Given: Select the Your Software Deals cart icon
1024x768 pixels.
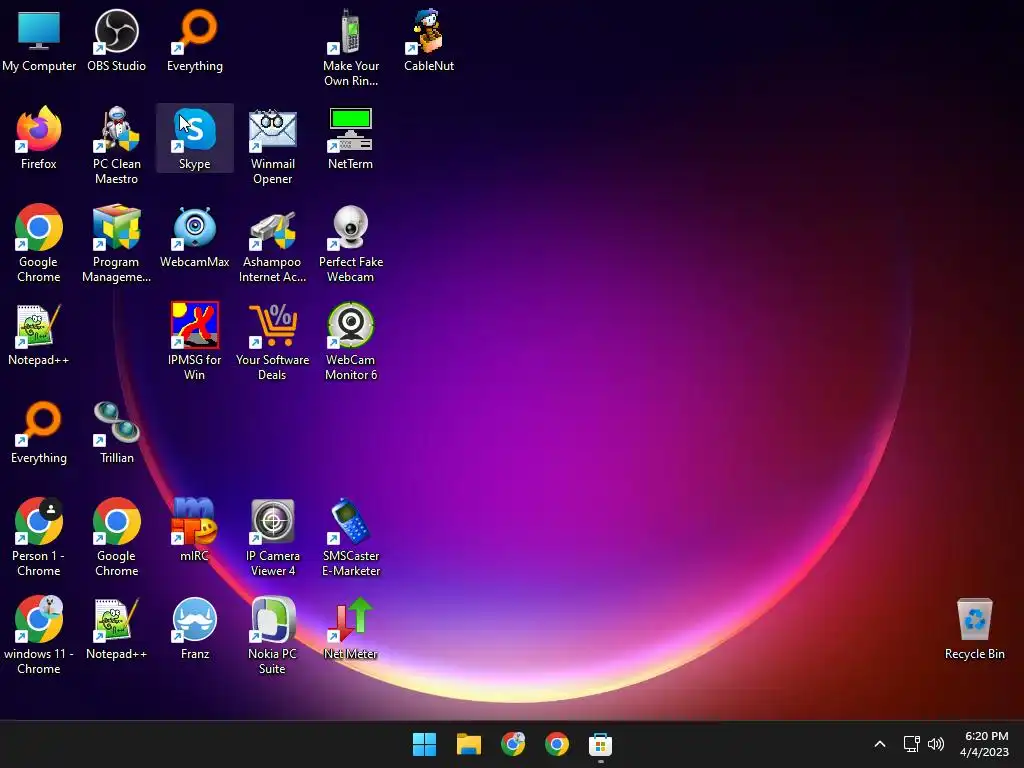Looking at the screenshot, I should (x=272, y=325).
